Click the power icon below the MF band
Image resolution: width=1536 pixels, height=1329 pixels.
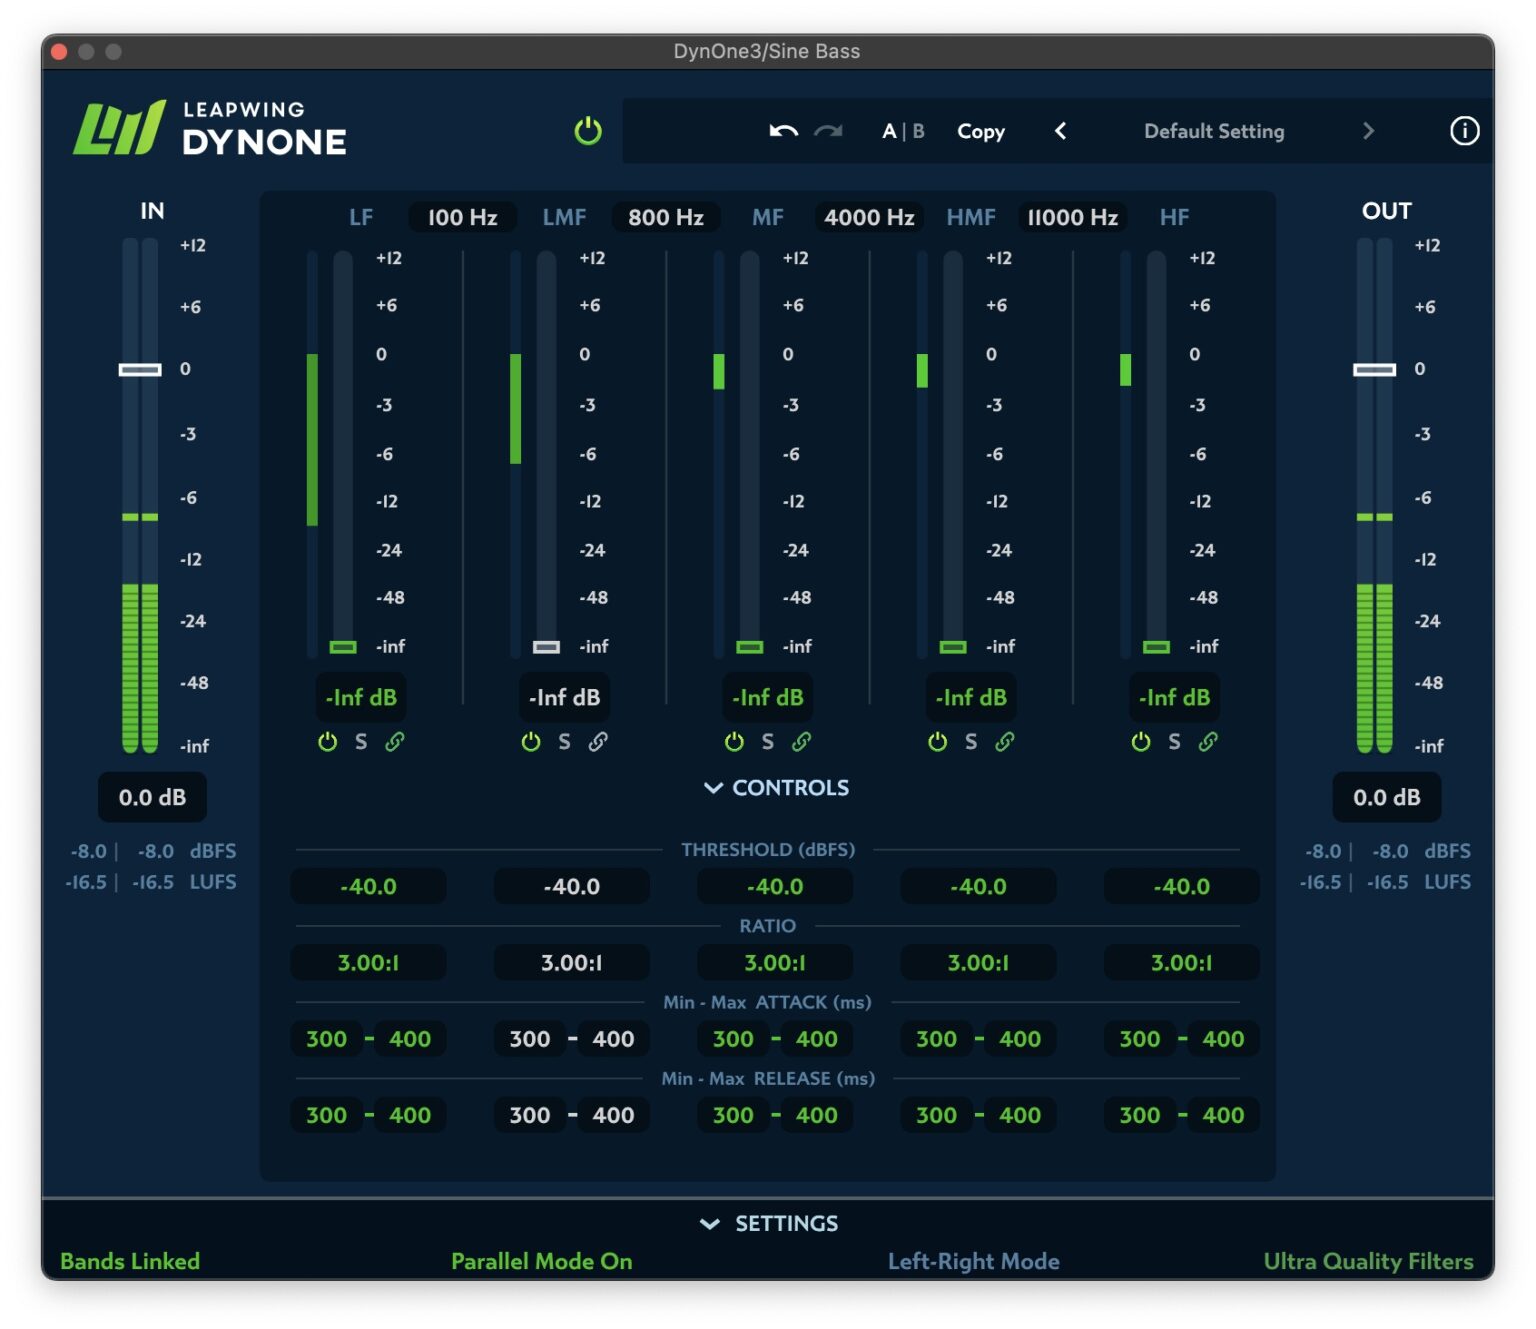pos(734,741)
